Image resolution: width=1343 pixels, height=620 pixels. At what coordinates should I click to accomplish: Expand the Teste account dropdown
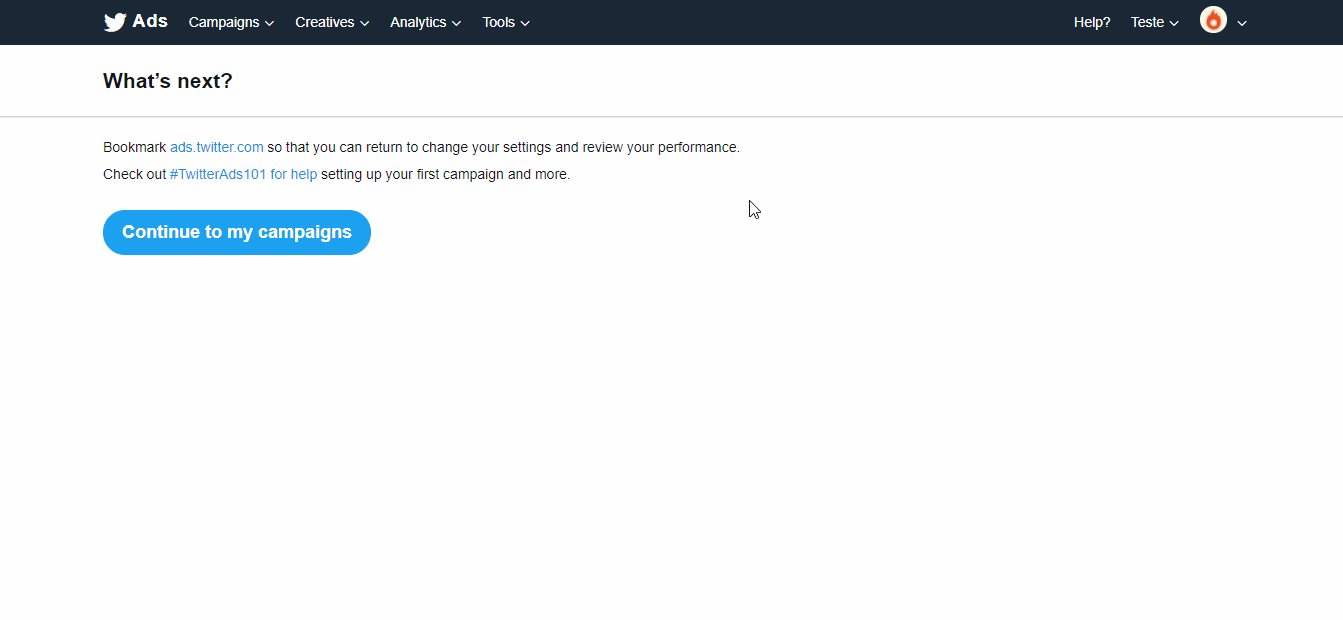click(x=1155, y=22)
